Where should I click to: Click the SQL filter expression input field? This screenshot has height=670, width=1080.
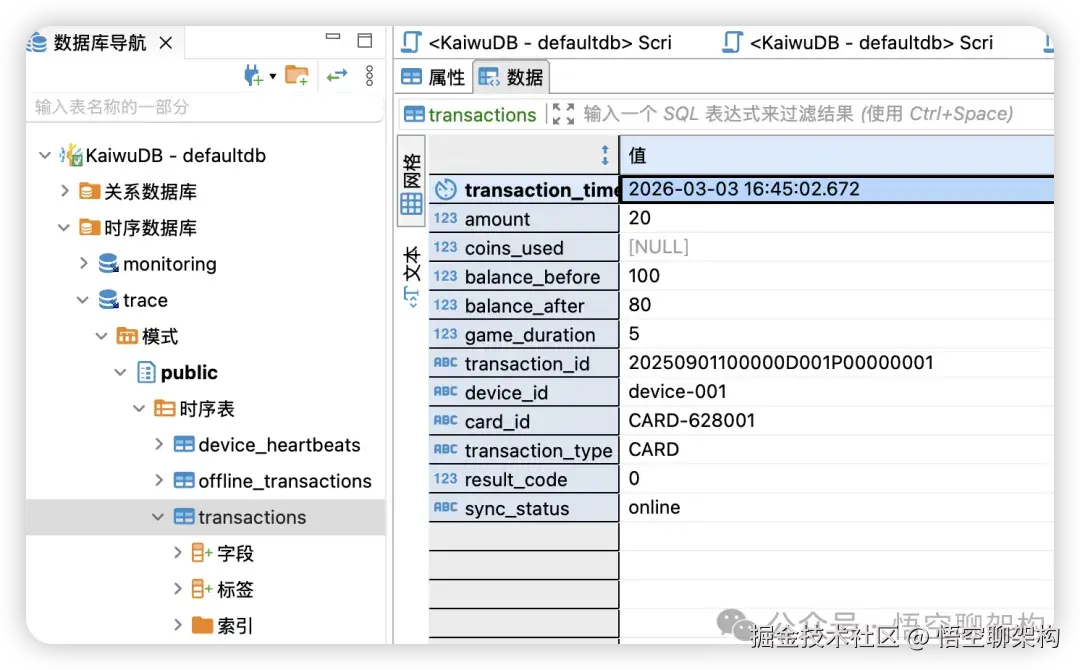[x=800, y=114]
